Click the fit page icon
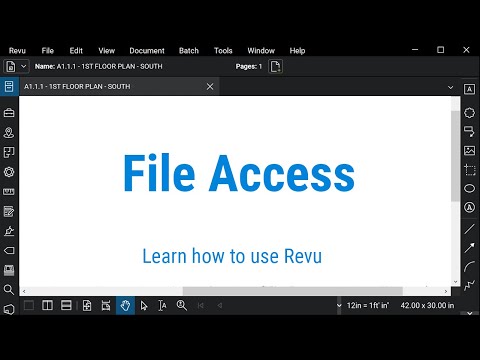The width and height of the screenshot is (480, 360). (x=87, y=305)
